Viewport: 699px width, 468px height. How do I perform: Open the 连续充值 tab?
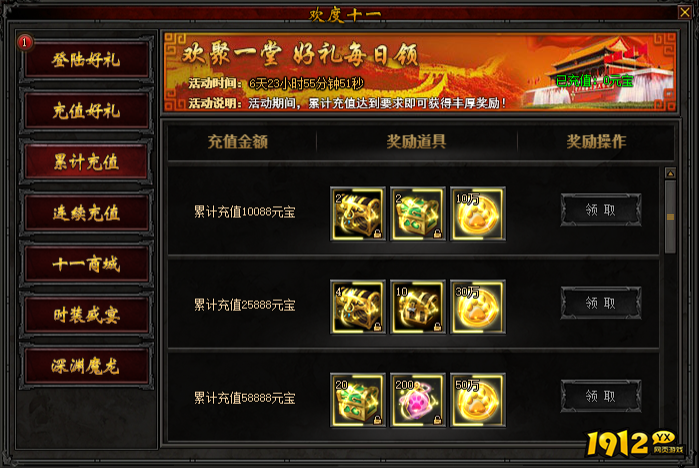tap(86, 213)
